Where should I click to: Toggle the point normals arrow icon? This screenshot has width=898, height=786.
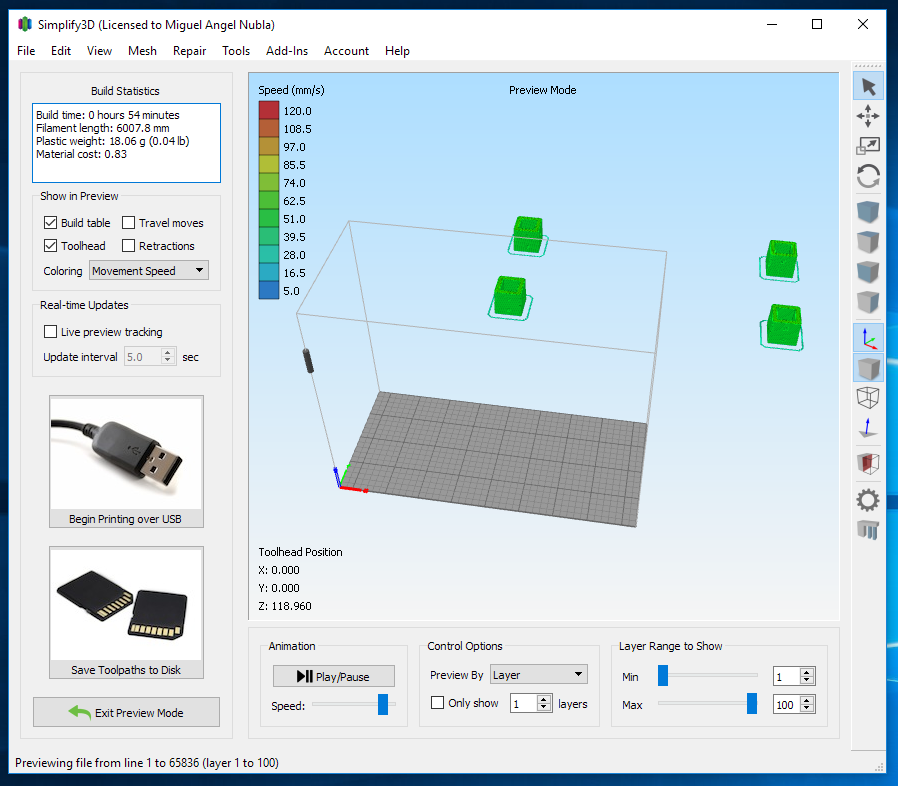tap(868, 428)
